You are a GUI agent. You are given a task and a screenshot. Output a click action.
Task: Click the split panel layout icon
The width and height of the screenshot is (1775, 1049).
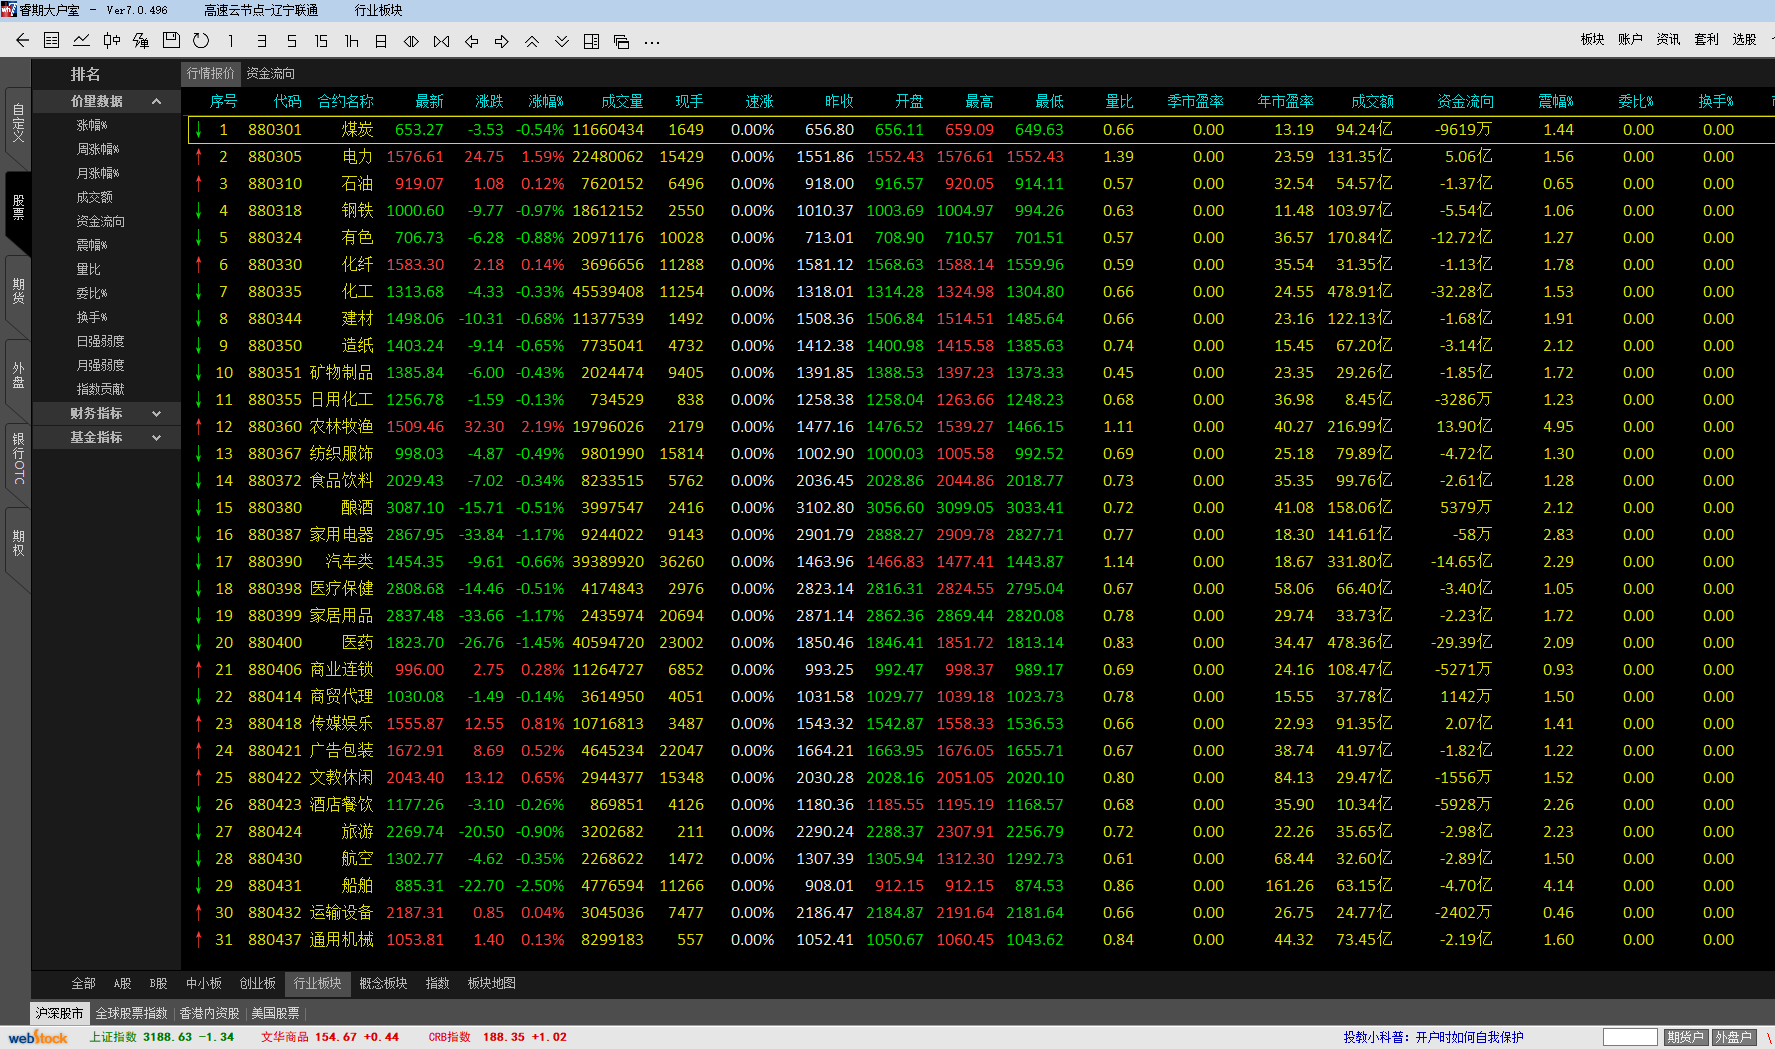591,41
